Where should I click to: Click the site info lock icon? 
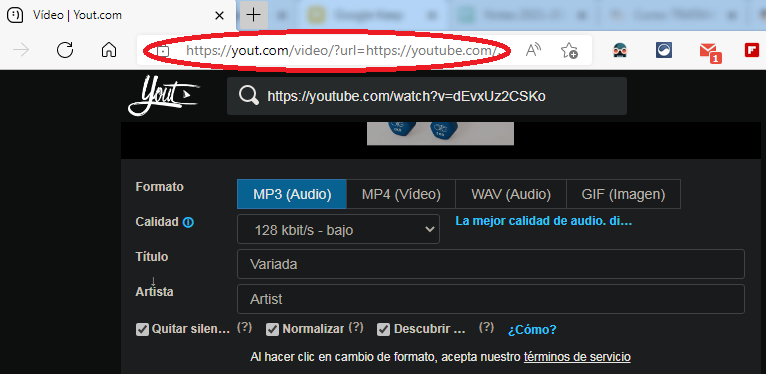pyautogui.click(x=163, y=50)
